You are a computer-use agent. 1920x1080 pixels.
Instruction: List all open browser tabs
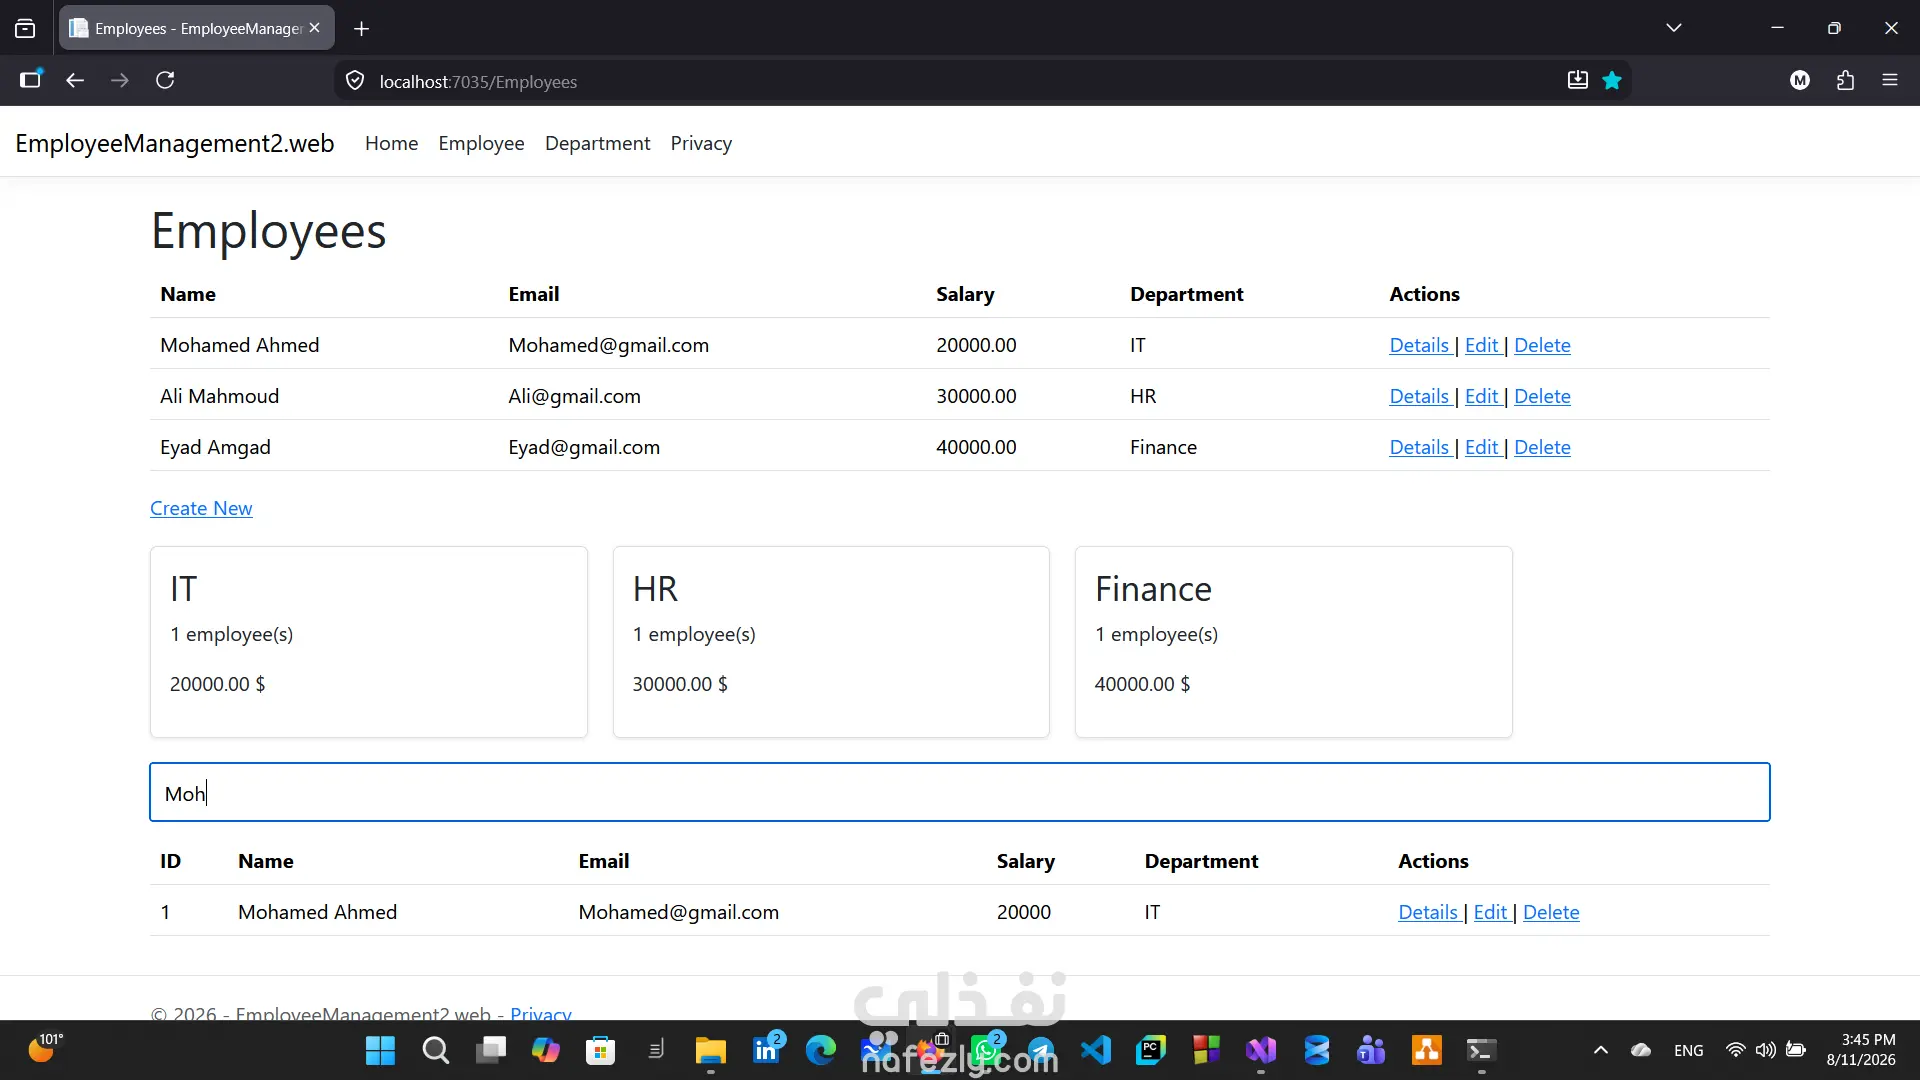click(1674, 29)
